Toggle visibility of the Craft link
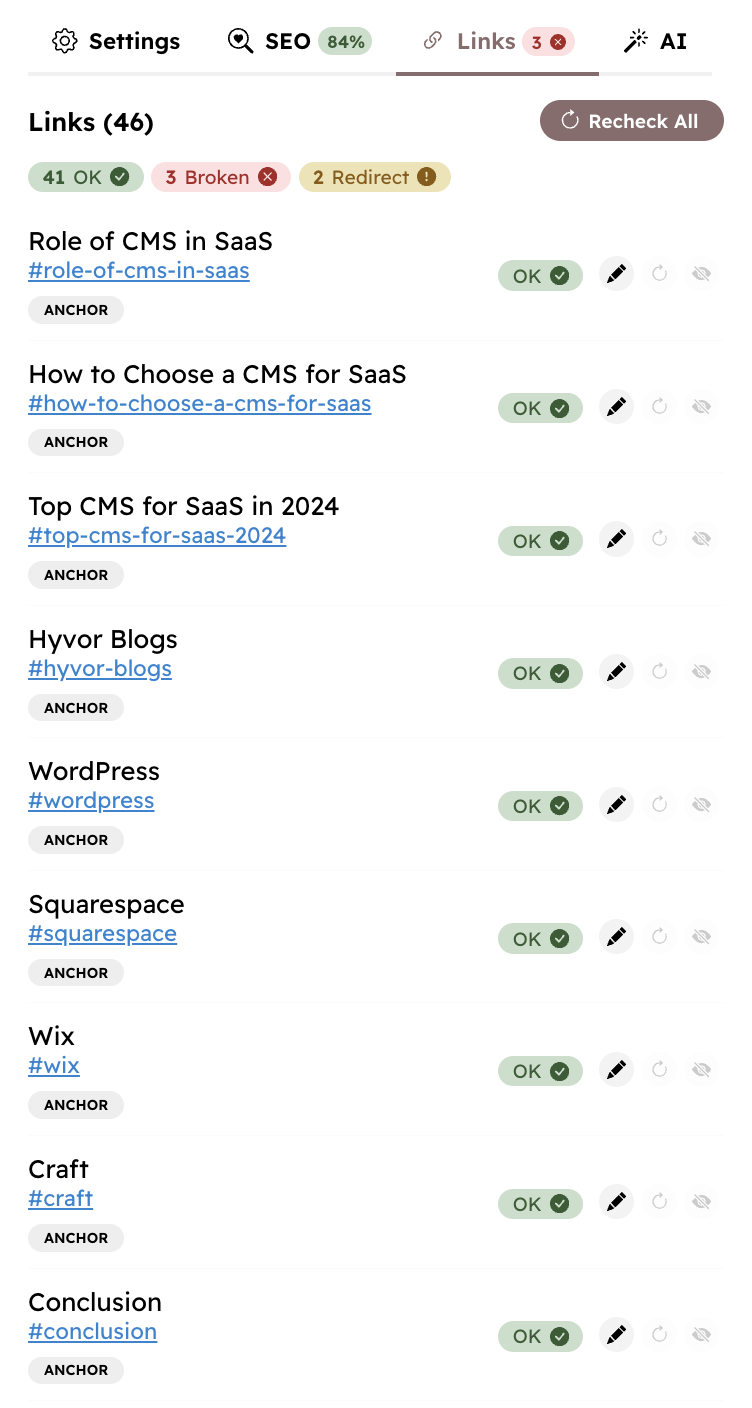 [x=701, y=1202]
